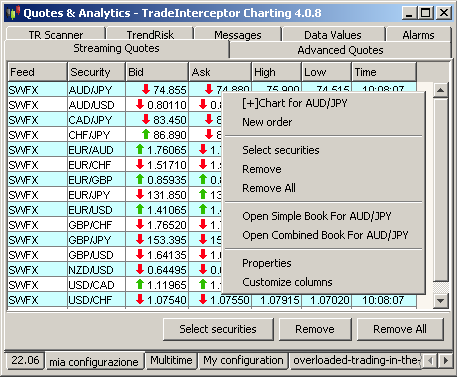This screenshot has height=377, width=457.
Task: Click green up arrow in CHF/JPY bid cell
Action: (146, 134)
